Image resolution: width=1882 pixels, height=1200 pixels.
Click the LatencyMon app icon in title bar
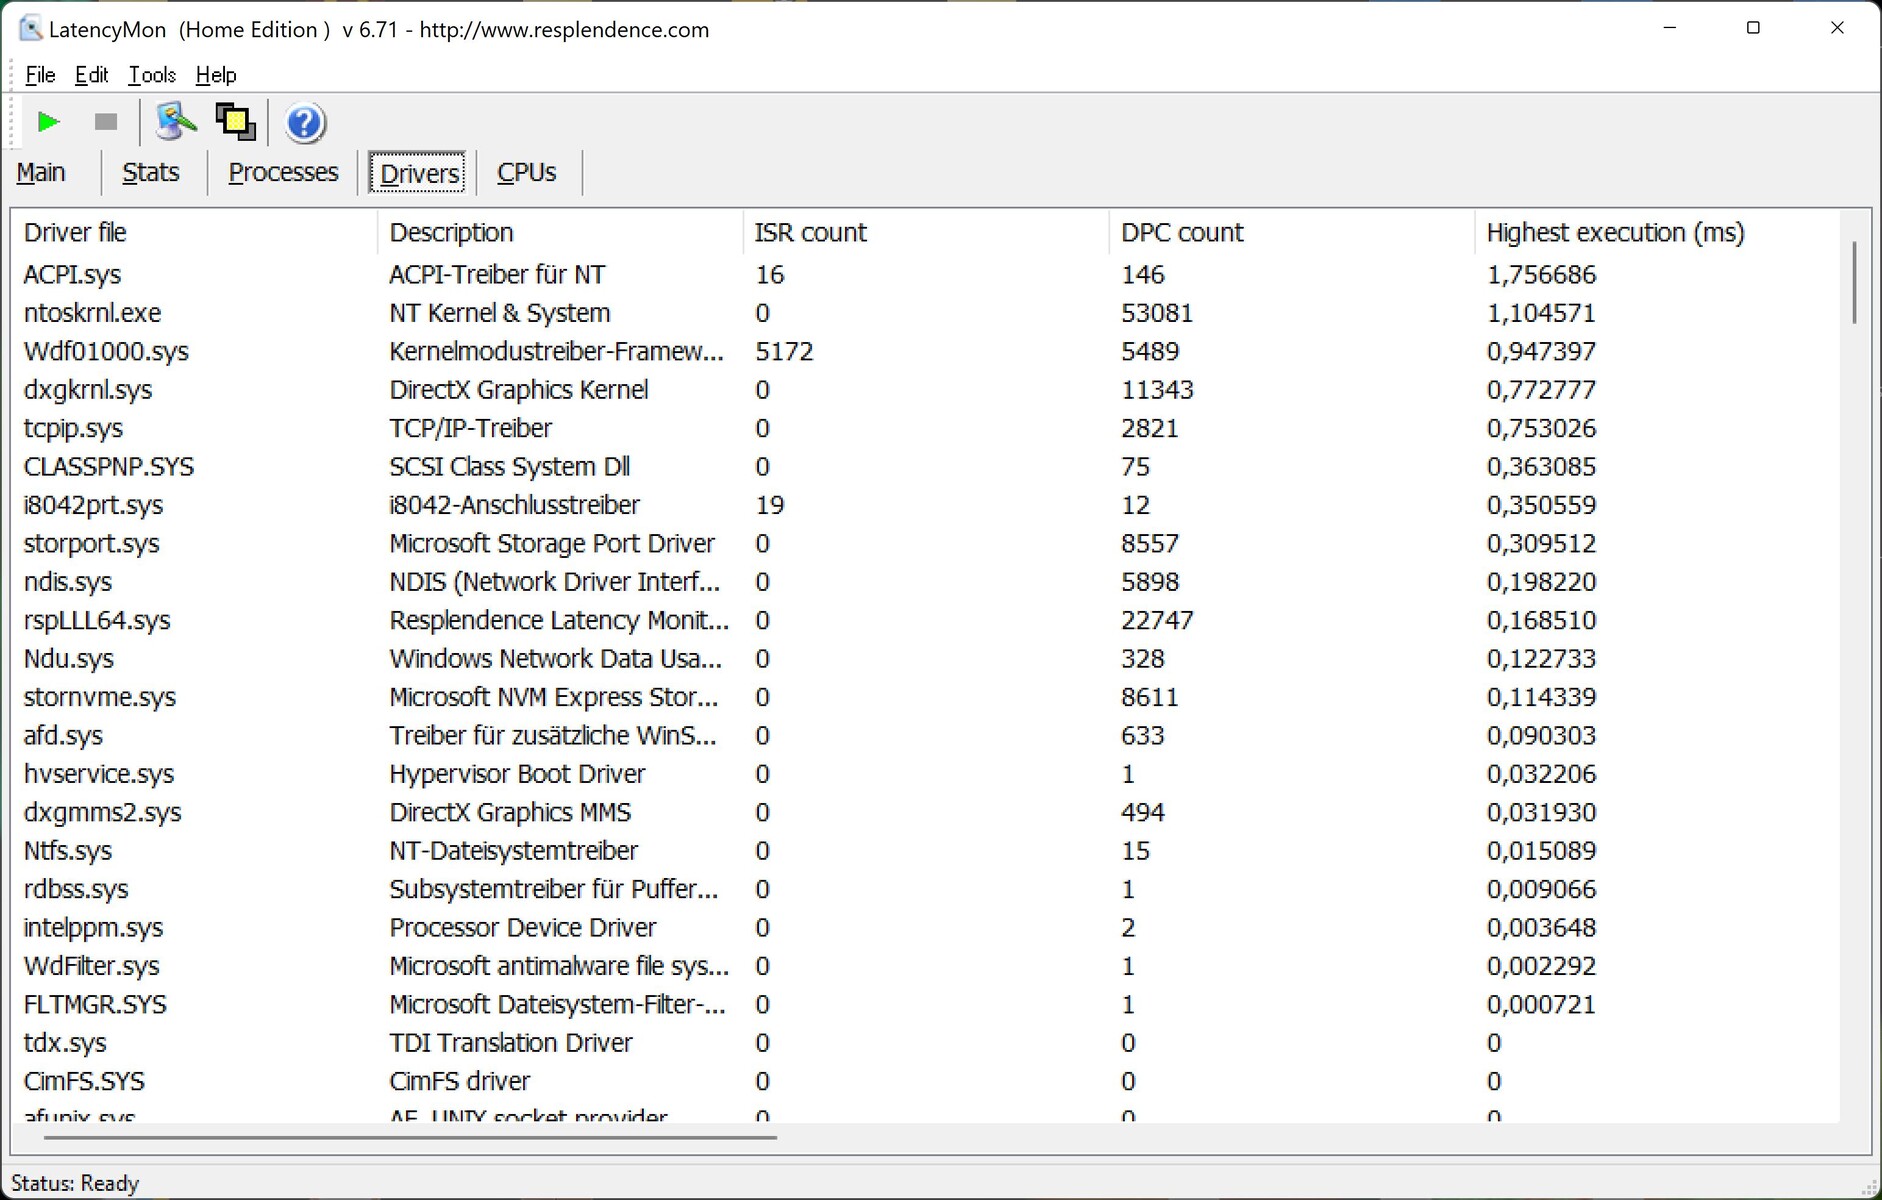point(30,29)
